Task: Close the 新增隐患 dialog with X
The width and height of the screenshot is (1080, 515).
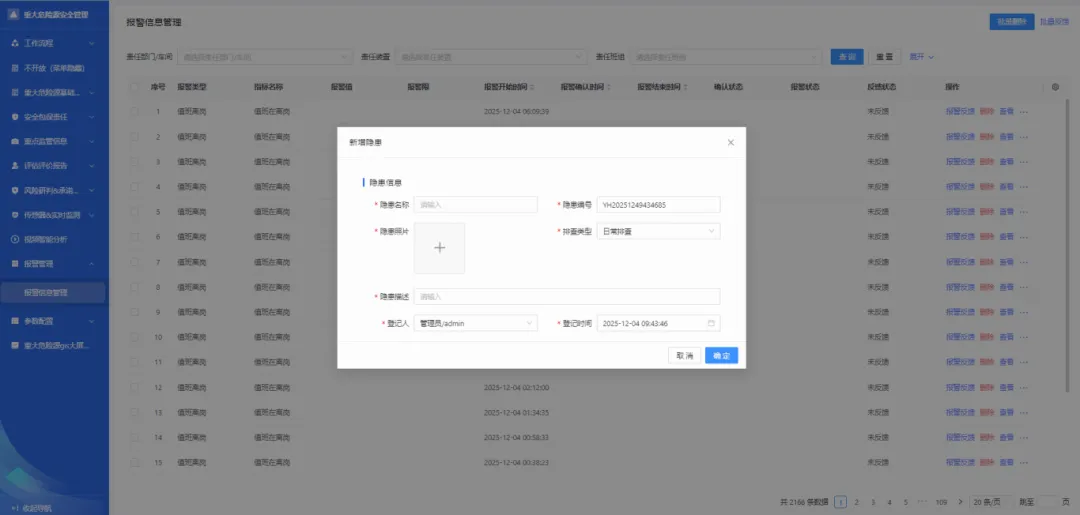Action: click(731, 143)
